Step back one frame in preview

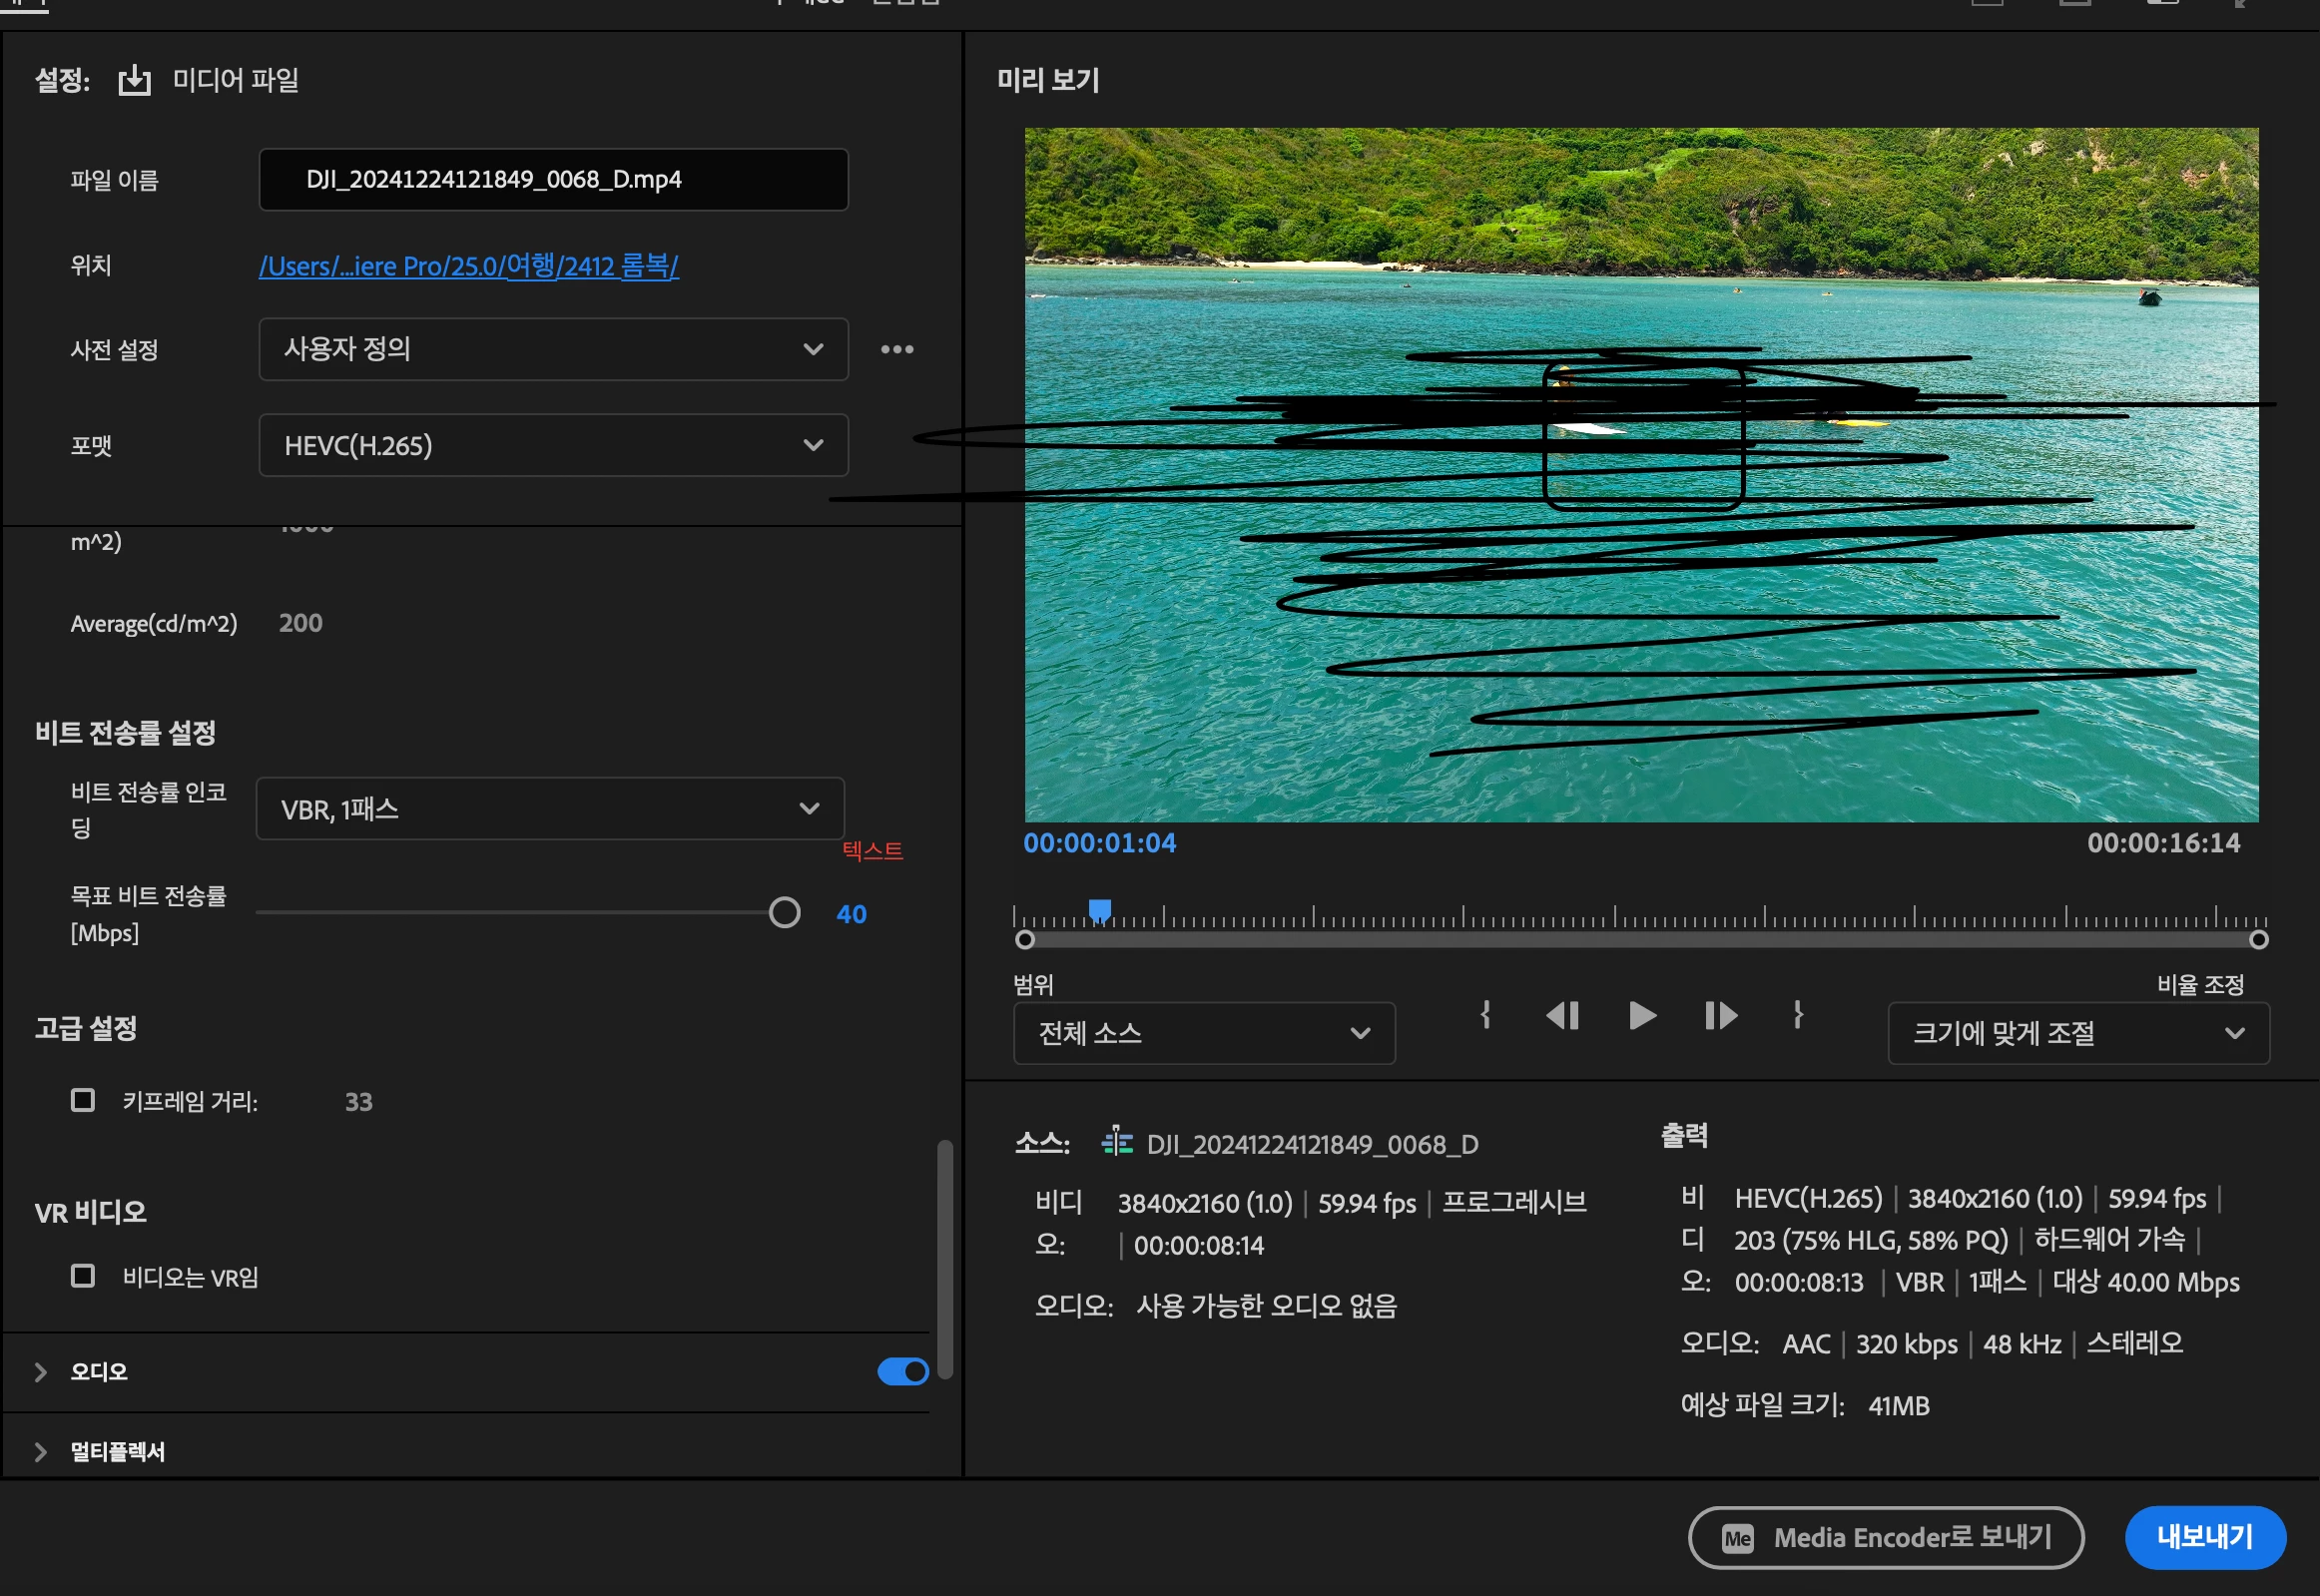click(1562, 1016)
